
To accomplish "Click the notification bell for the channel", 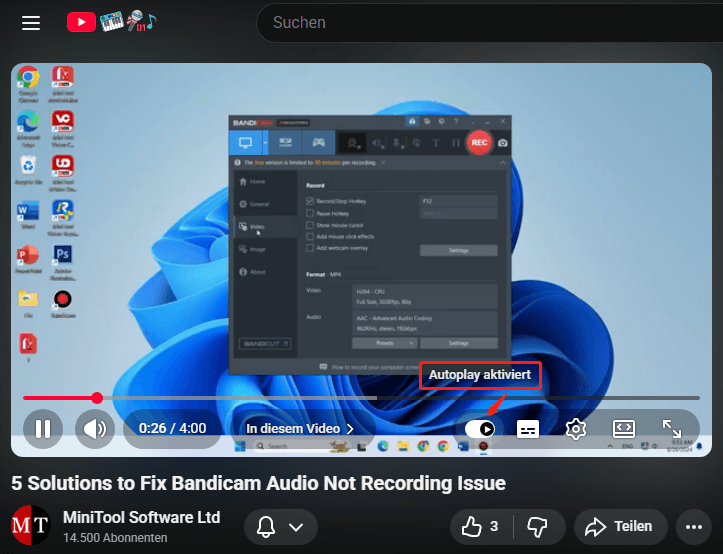I will pos(266,526).
